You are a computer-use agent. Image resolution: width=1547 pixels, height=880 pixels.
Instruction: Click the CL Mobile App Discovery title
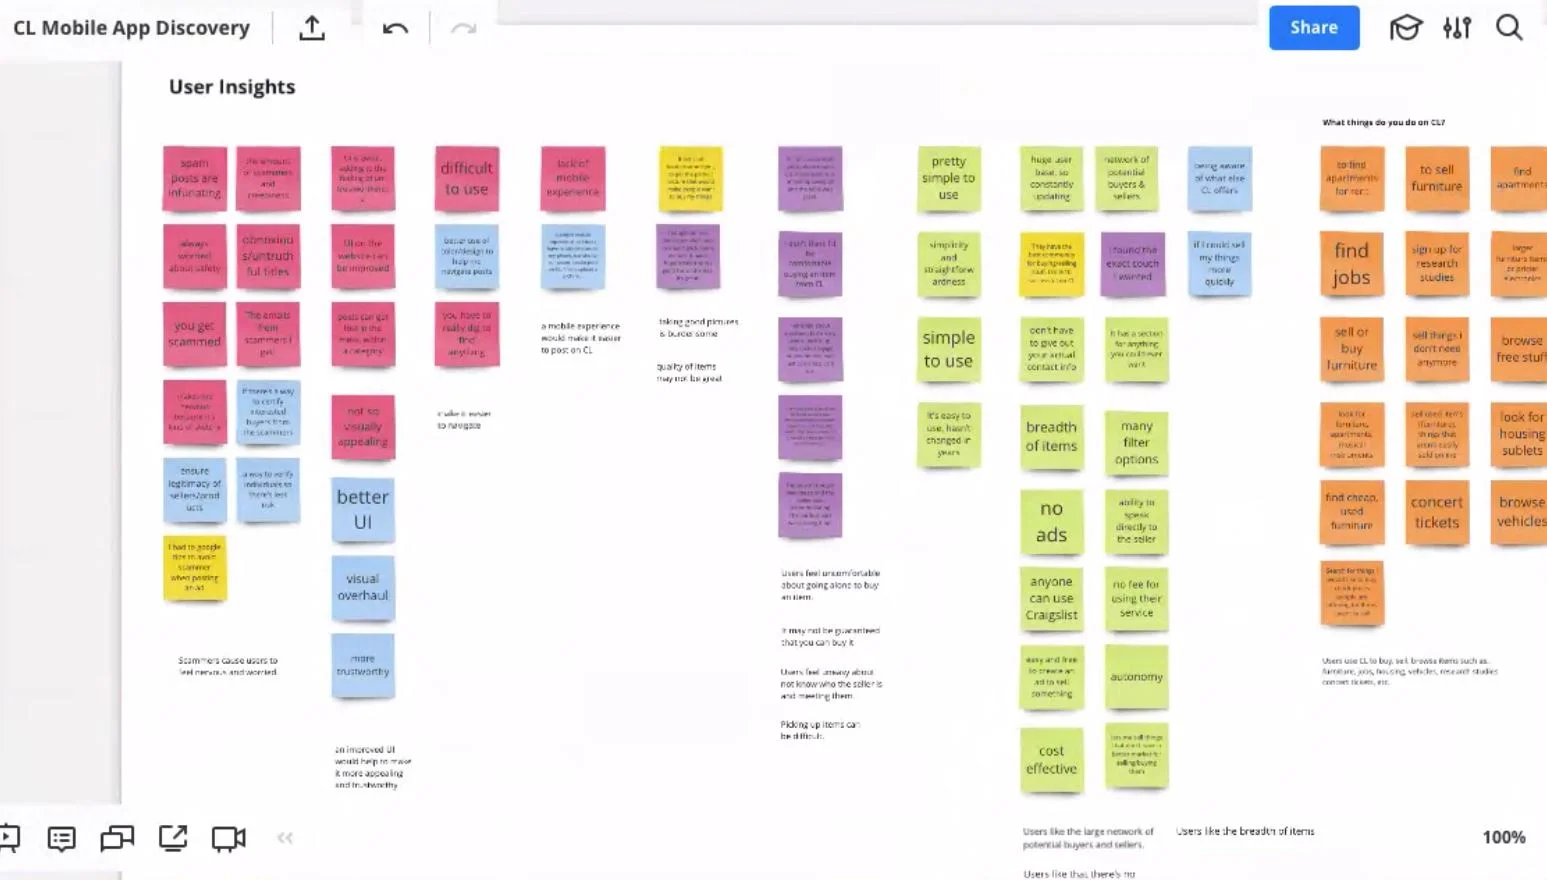pos(131,27)
